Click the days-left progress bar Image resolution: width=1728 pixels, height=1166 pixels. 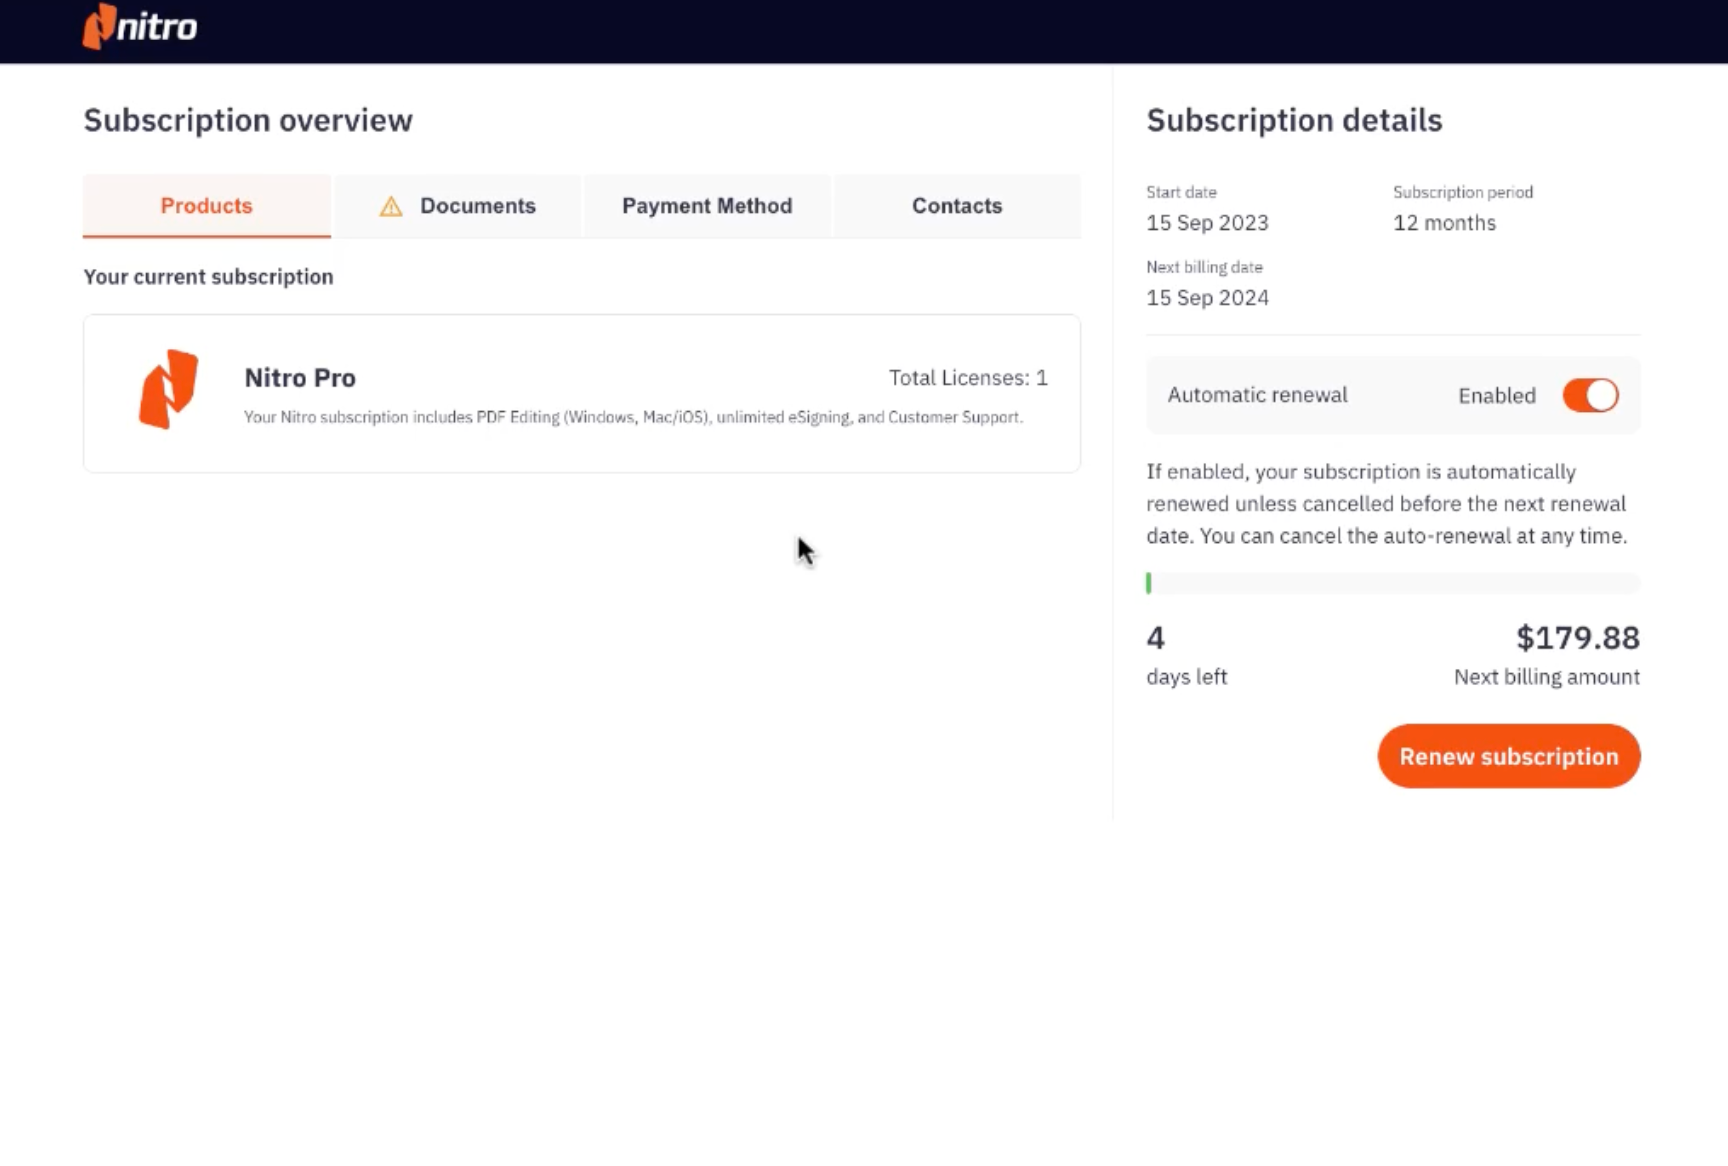point(1392,583)
